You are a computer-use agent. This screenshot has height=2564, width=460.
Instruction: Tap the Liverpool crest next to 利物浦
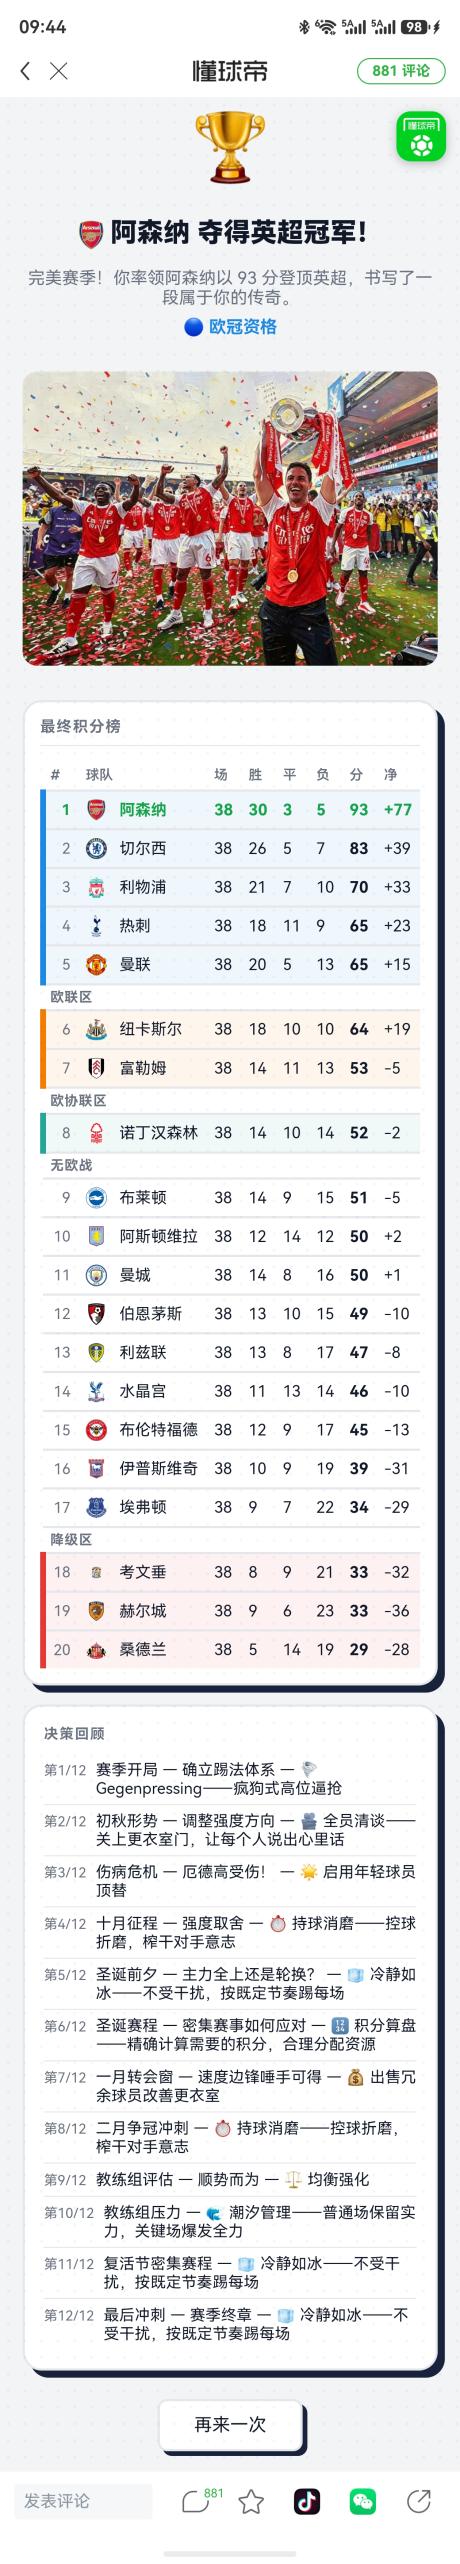[96, 887]
